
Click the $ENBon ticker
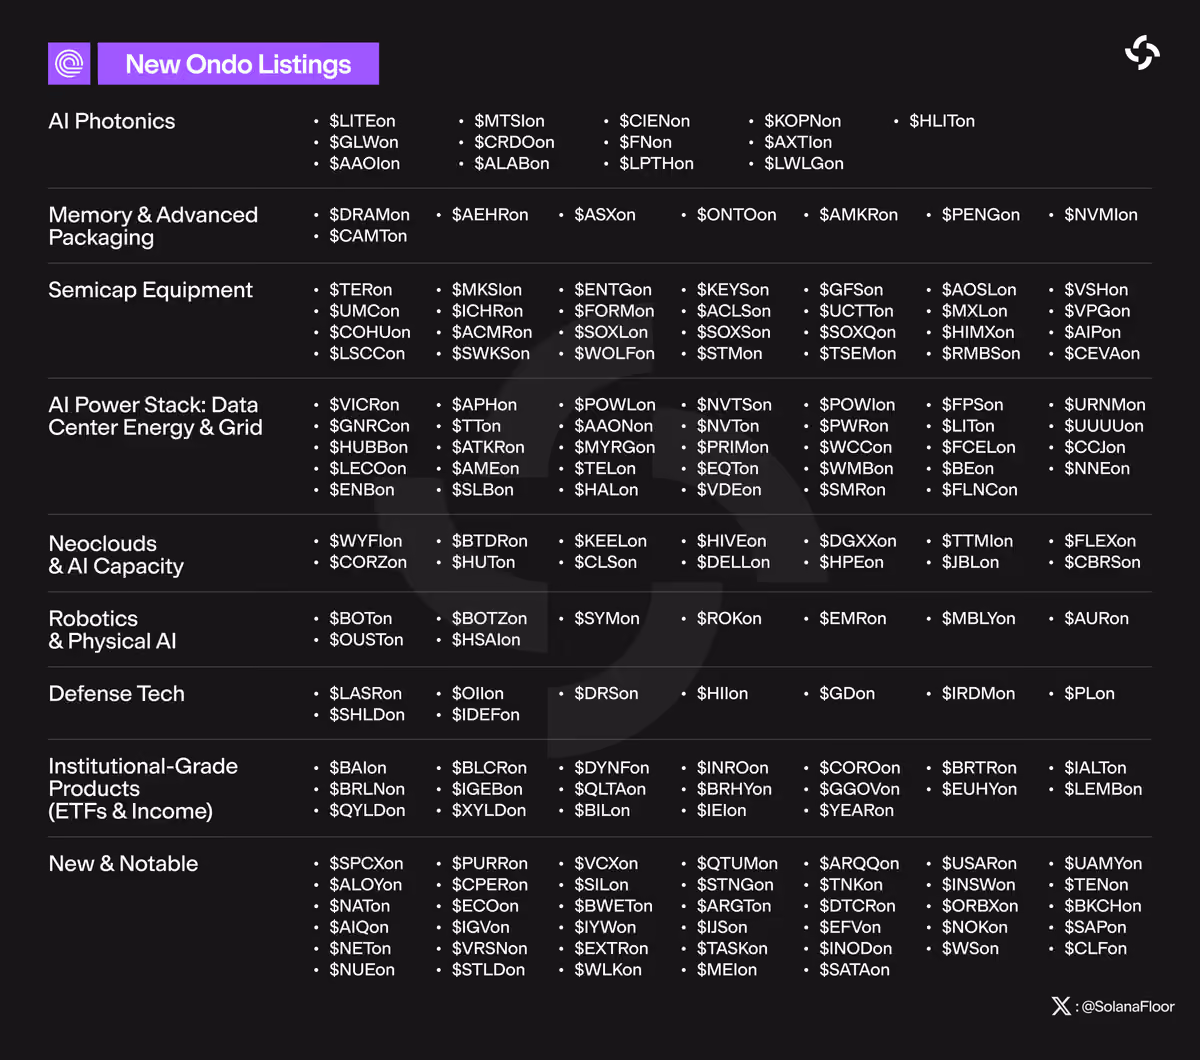362,490
